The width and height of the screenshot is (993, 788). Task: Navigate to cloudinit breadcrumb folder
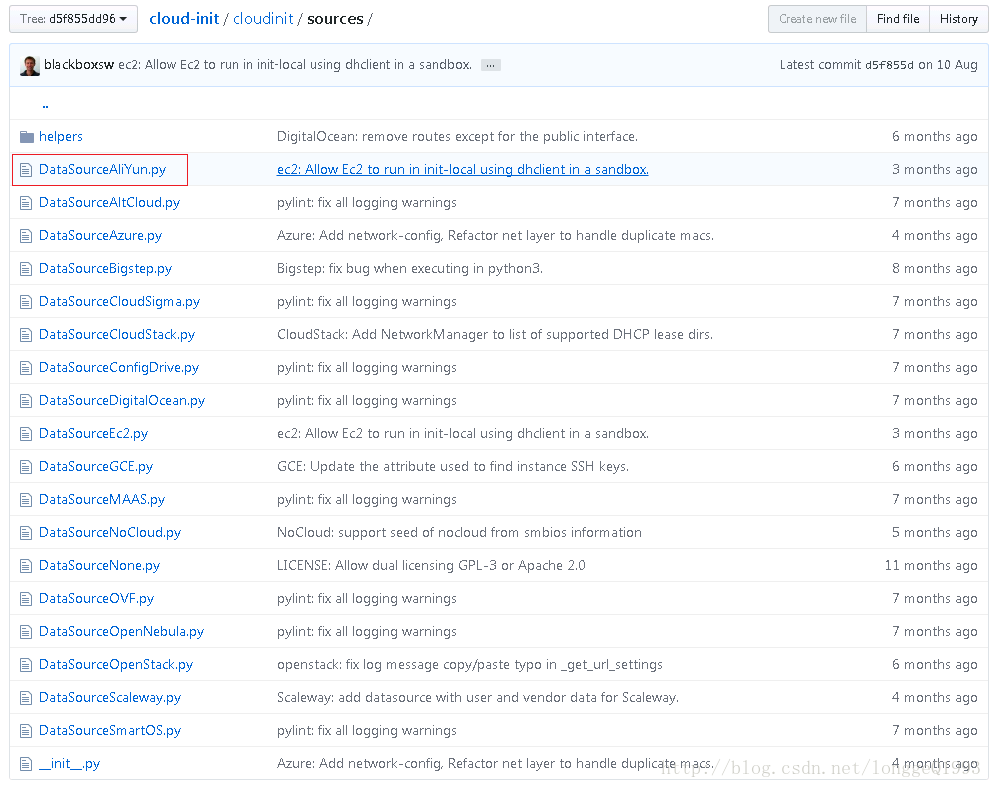click(263, 19)
